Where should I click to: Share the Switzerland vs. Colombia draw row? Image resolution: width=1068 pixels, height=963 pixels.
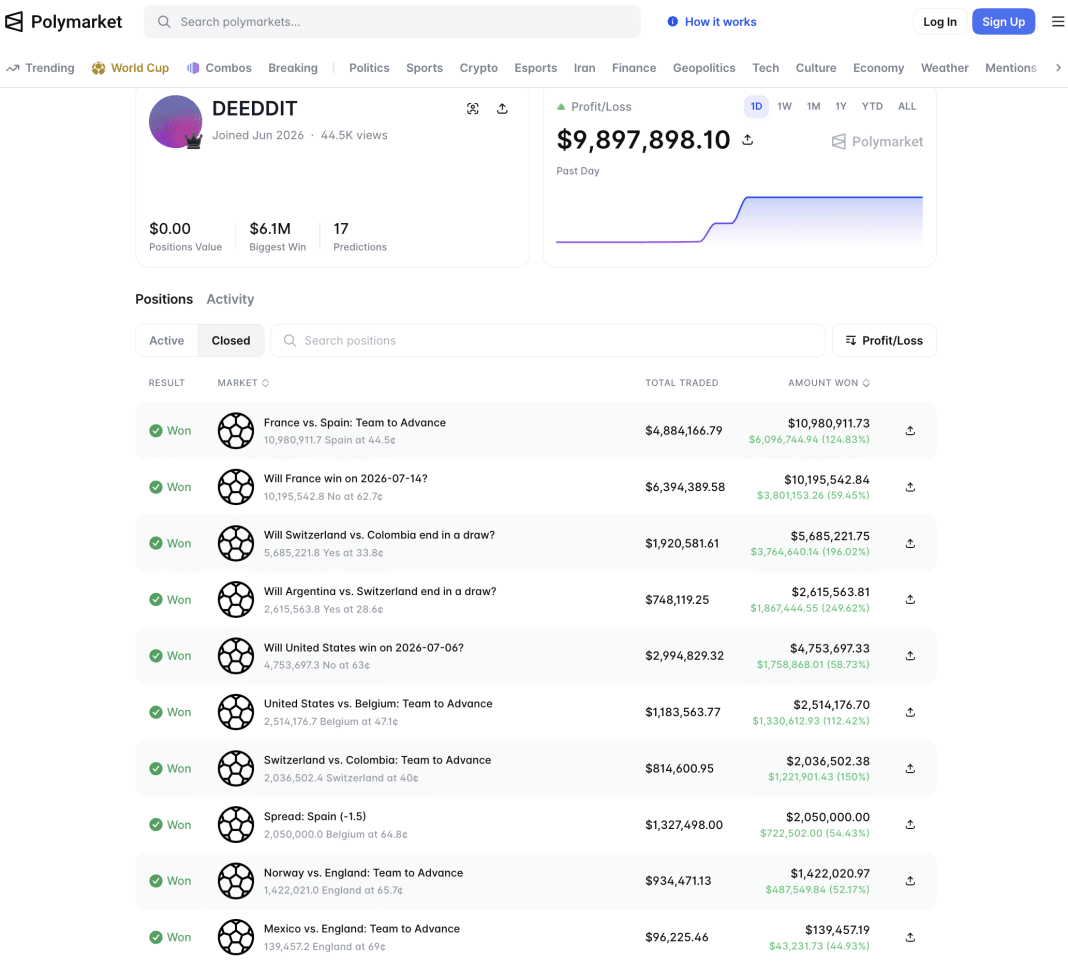pos(910,543)
